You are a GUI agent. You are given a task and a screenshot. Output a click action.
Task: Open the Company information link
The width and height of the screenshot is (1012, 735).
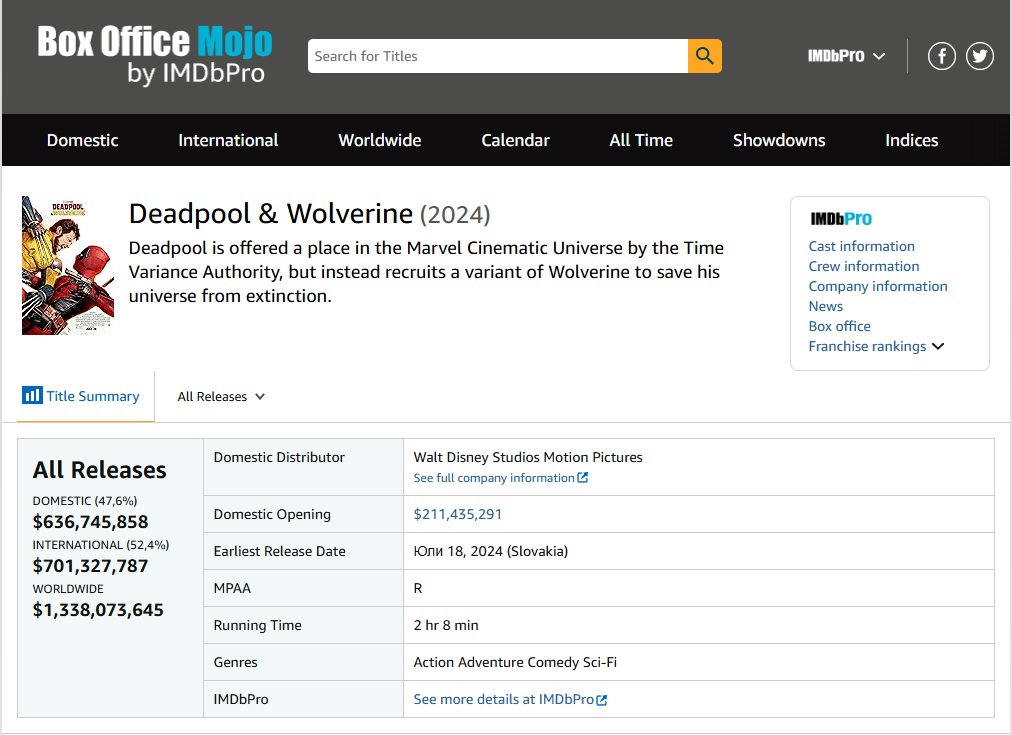878,287
